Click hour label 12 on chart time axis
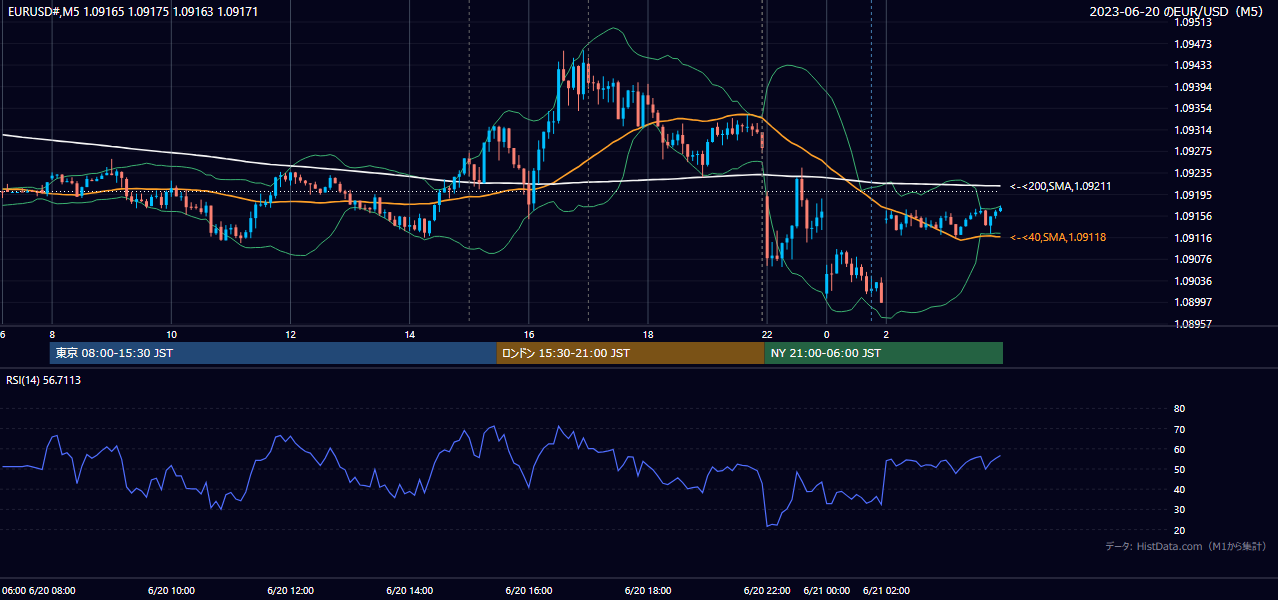 pos(291,334)
